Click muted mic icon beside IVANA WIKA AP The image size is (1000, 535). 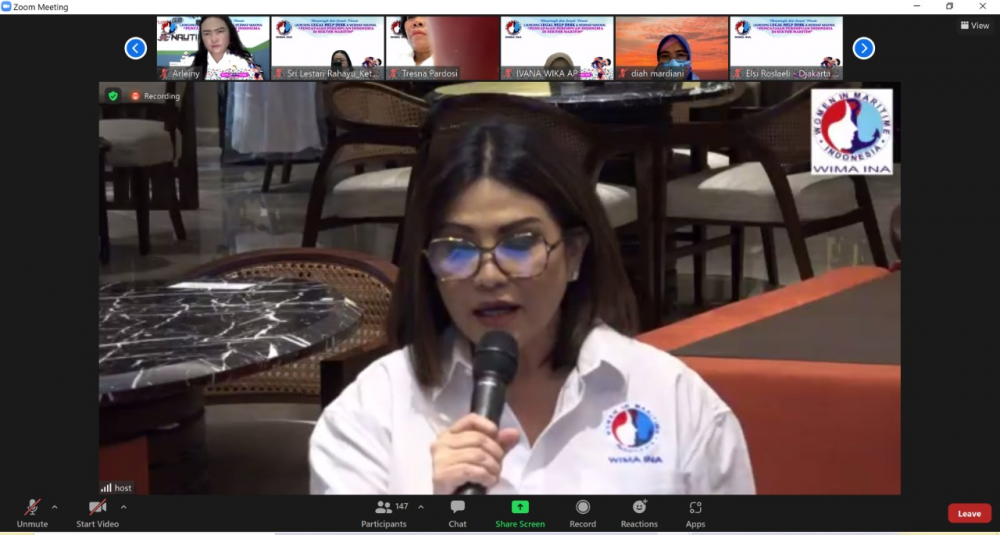[x=509, y=73]
